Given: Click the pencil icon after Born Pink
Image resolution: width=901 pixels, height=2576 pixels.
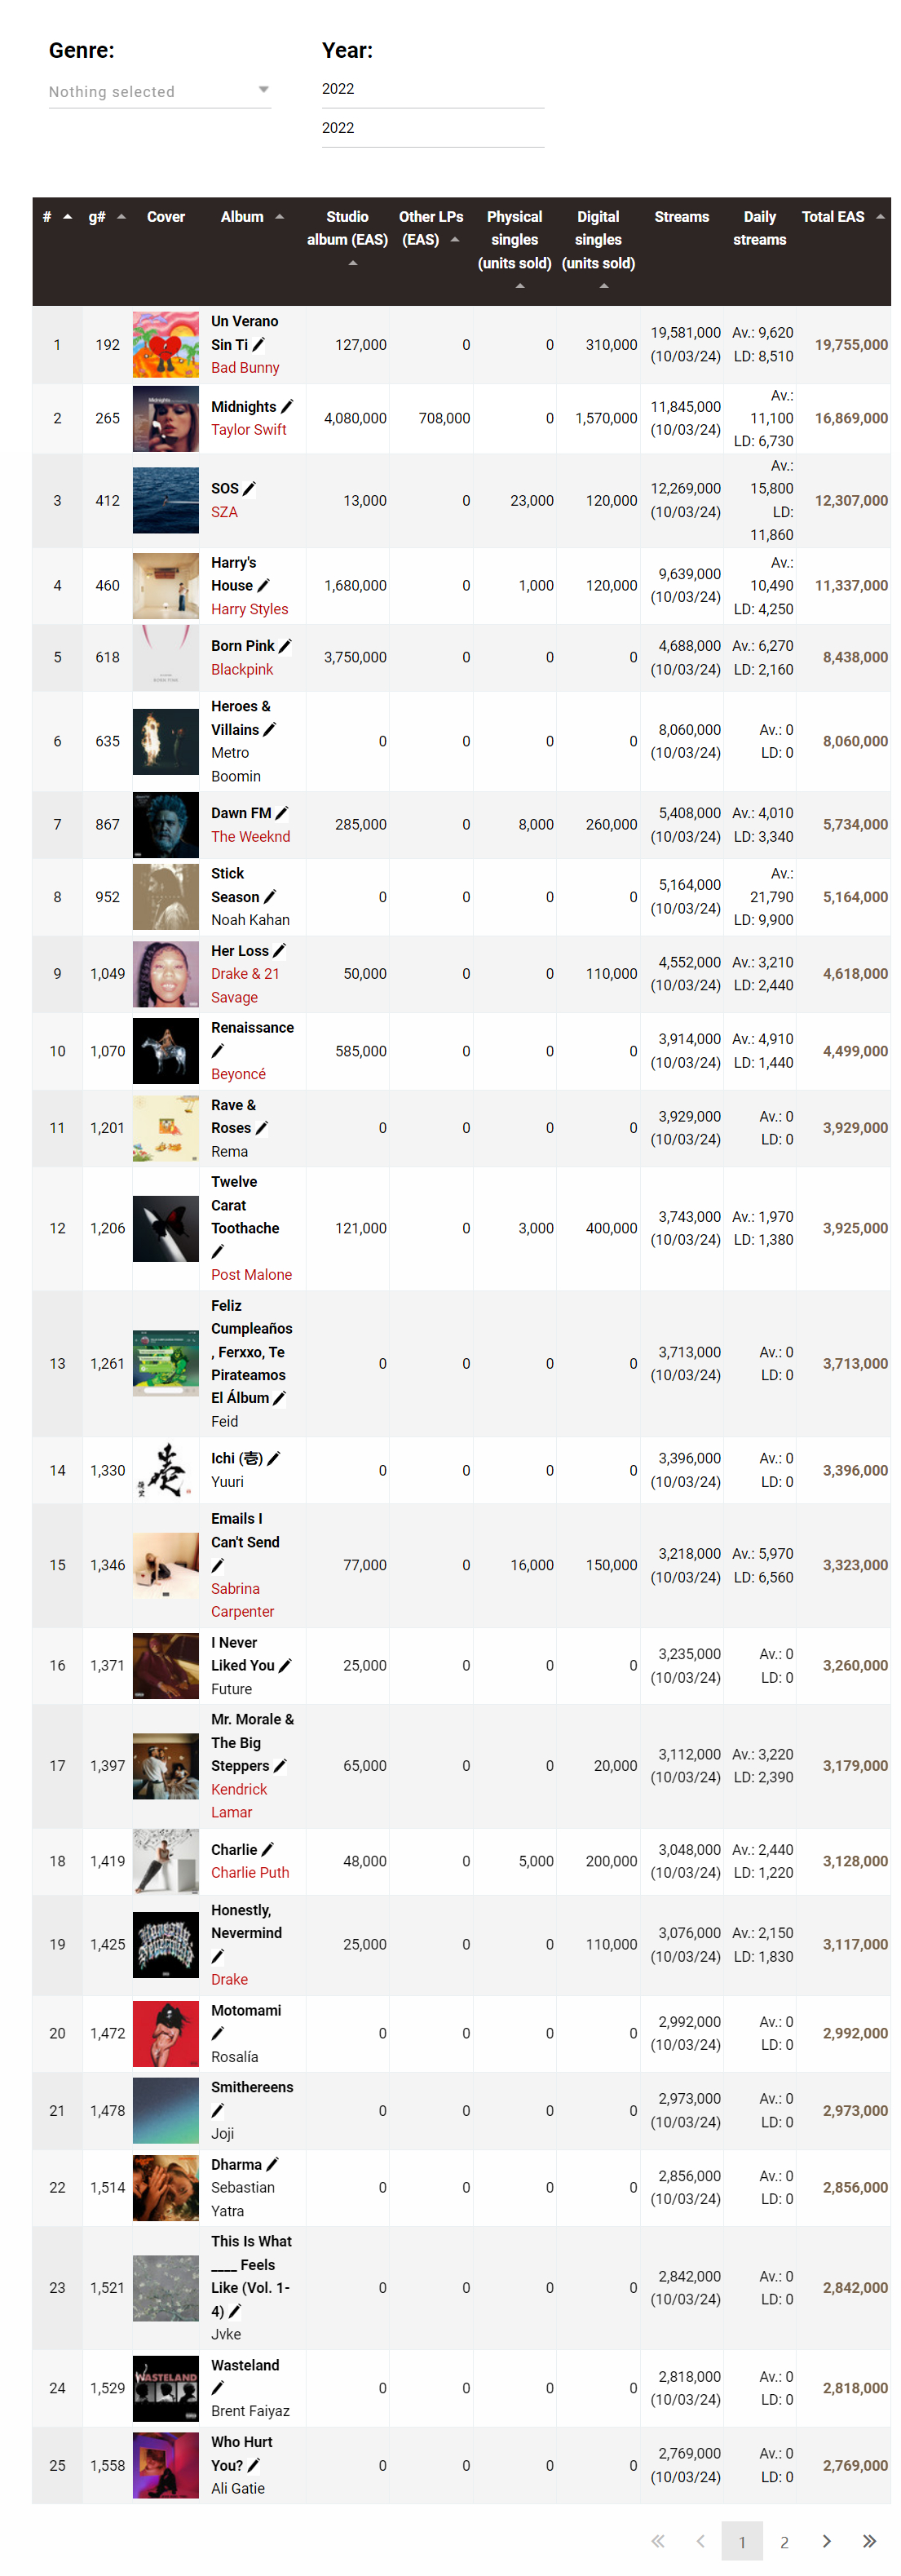Looking at the screenshot, I should [x=285, y=646].
